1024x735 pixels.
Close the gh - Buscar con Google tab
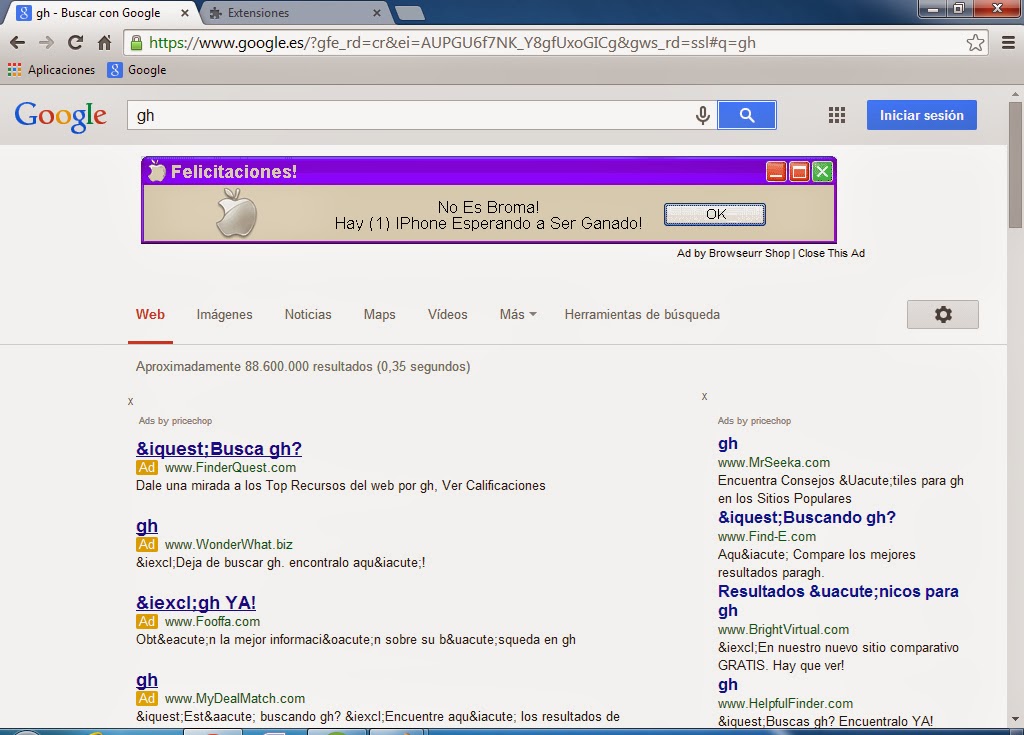(185, 13)
